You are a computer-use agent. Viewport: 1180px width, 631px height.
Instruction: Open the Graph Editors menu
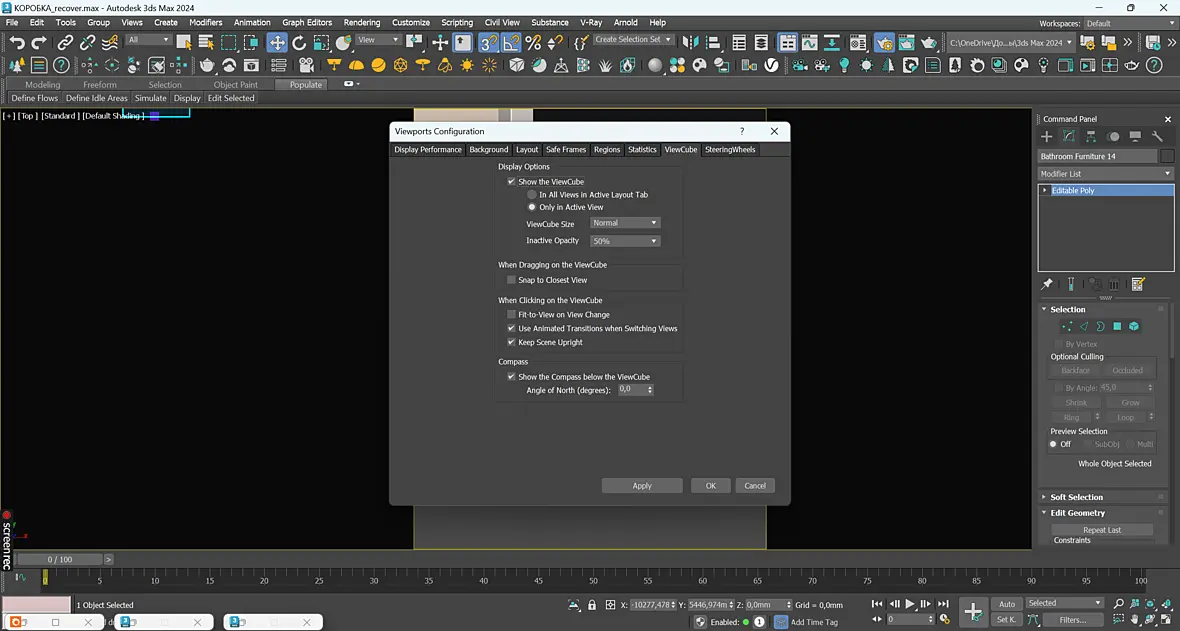(x=307, y=23)
